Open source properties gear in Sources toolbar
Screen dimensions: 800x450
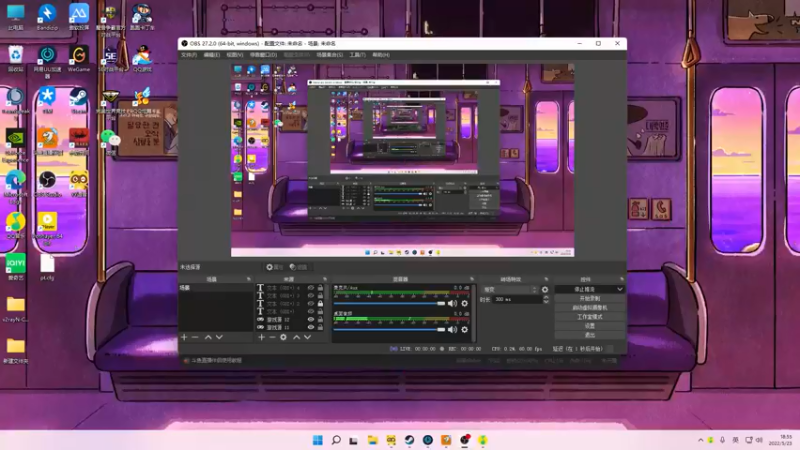(283, 337)
